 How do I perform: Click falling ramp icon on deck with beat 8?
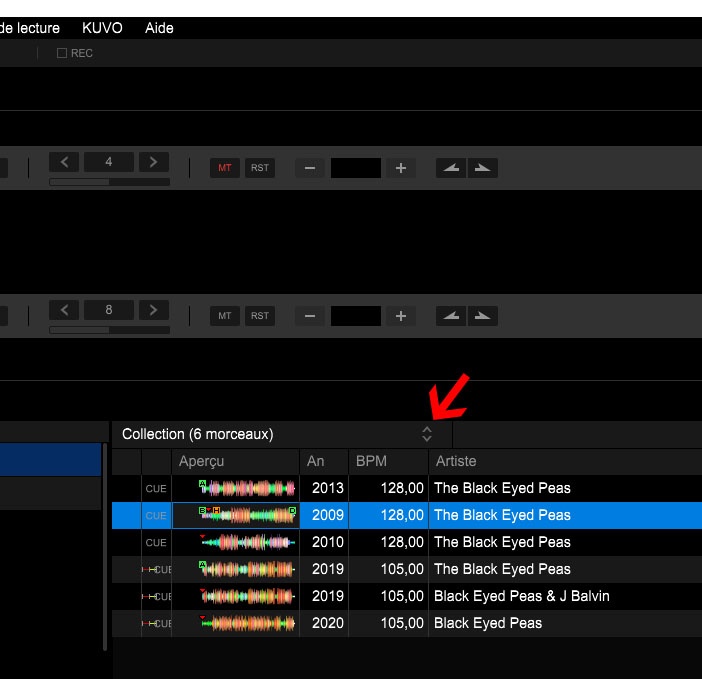point(483,316)
